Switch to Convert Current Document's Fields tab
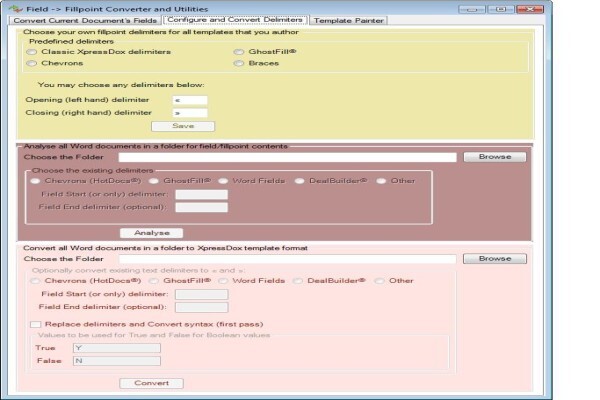Viewport: 600px width, 400px height. coord(85,21)
